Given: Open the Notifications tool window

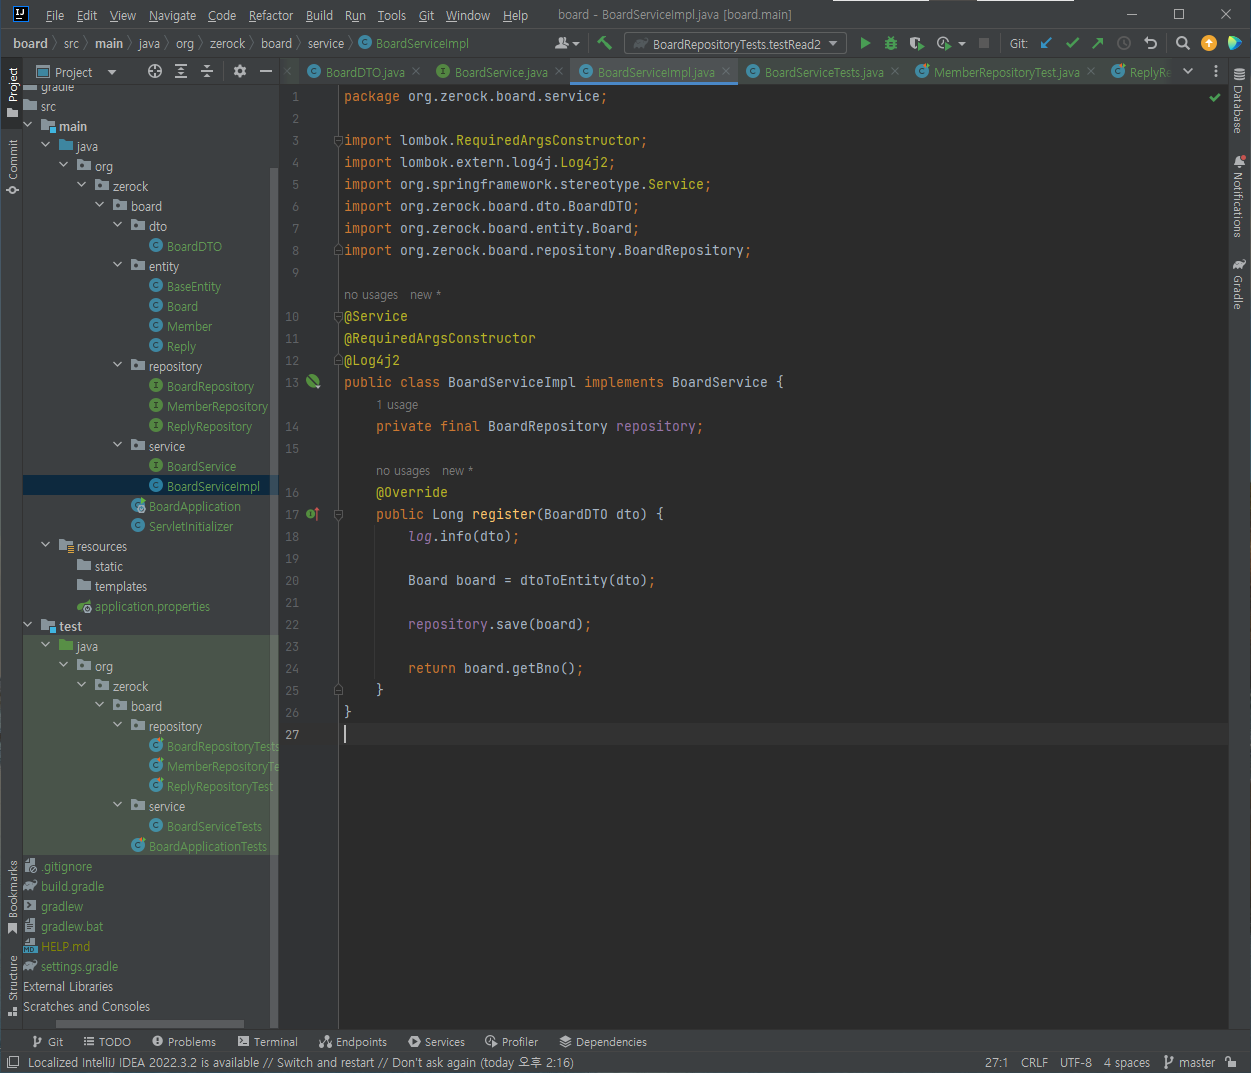Looking at the screenshot, I should (1239, 196).
